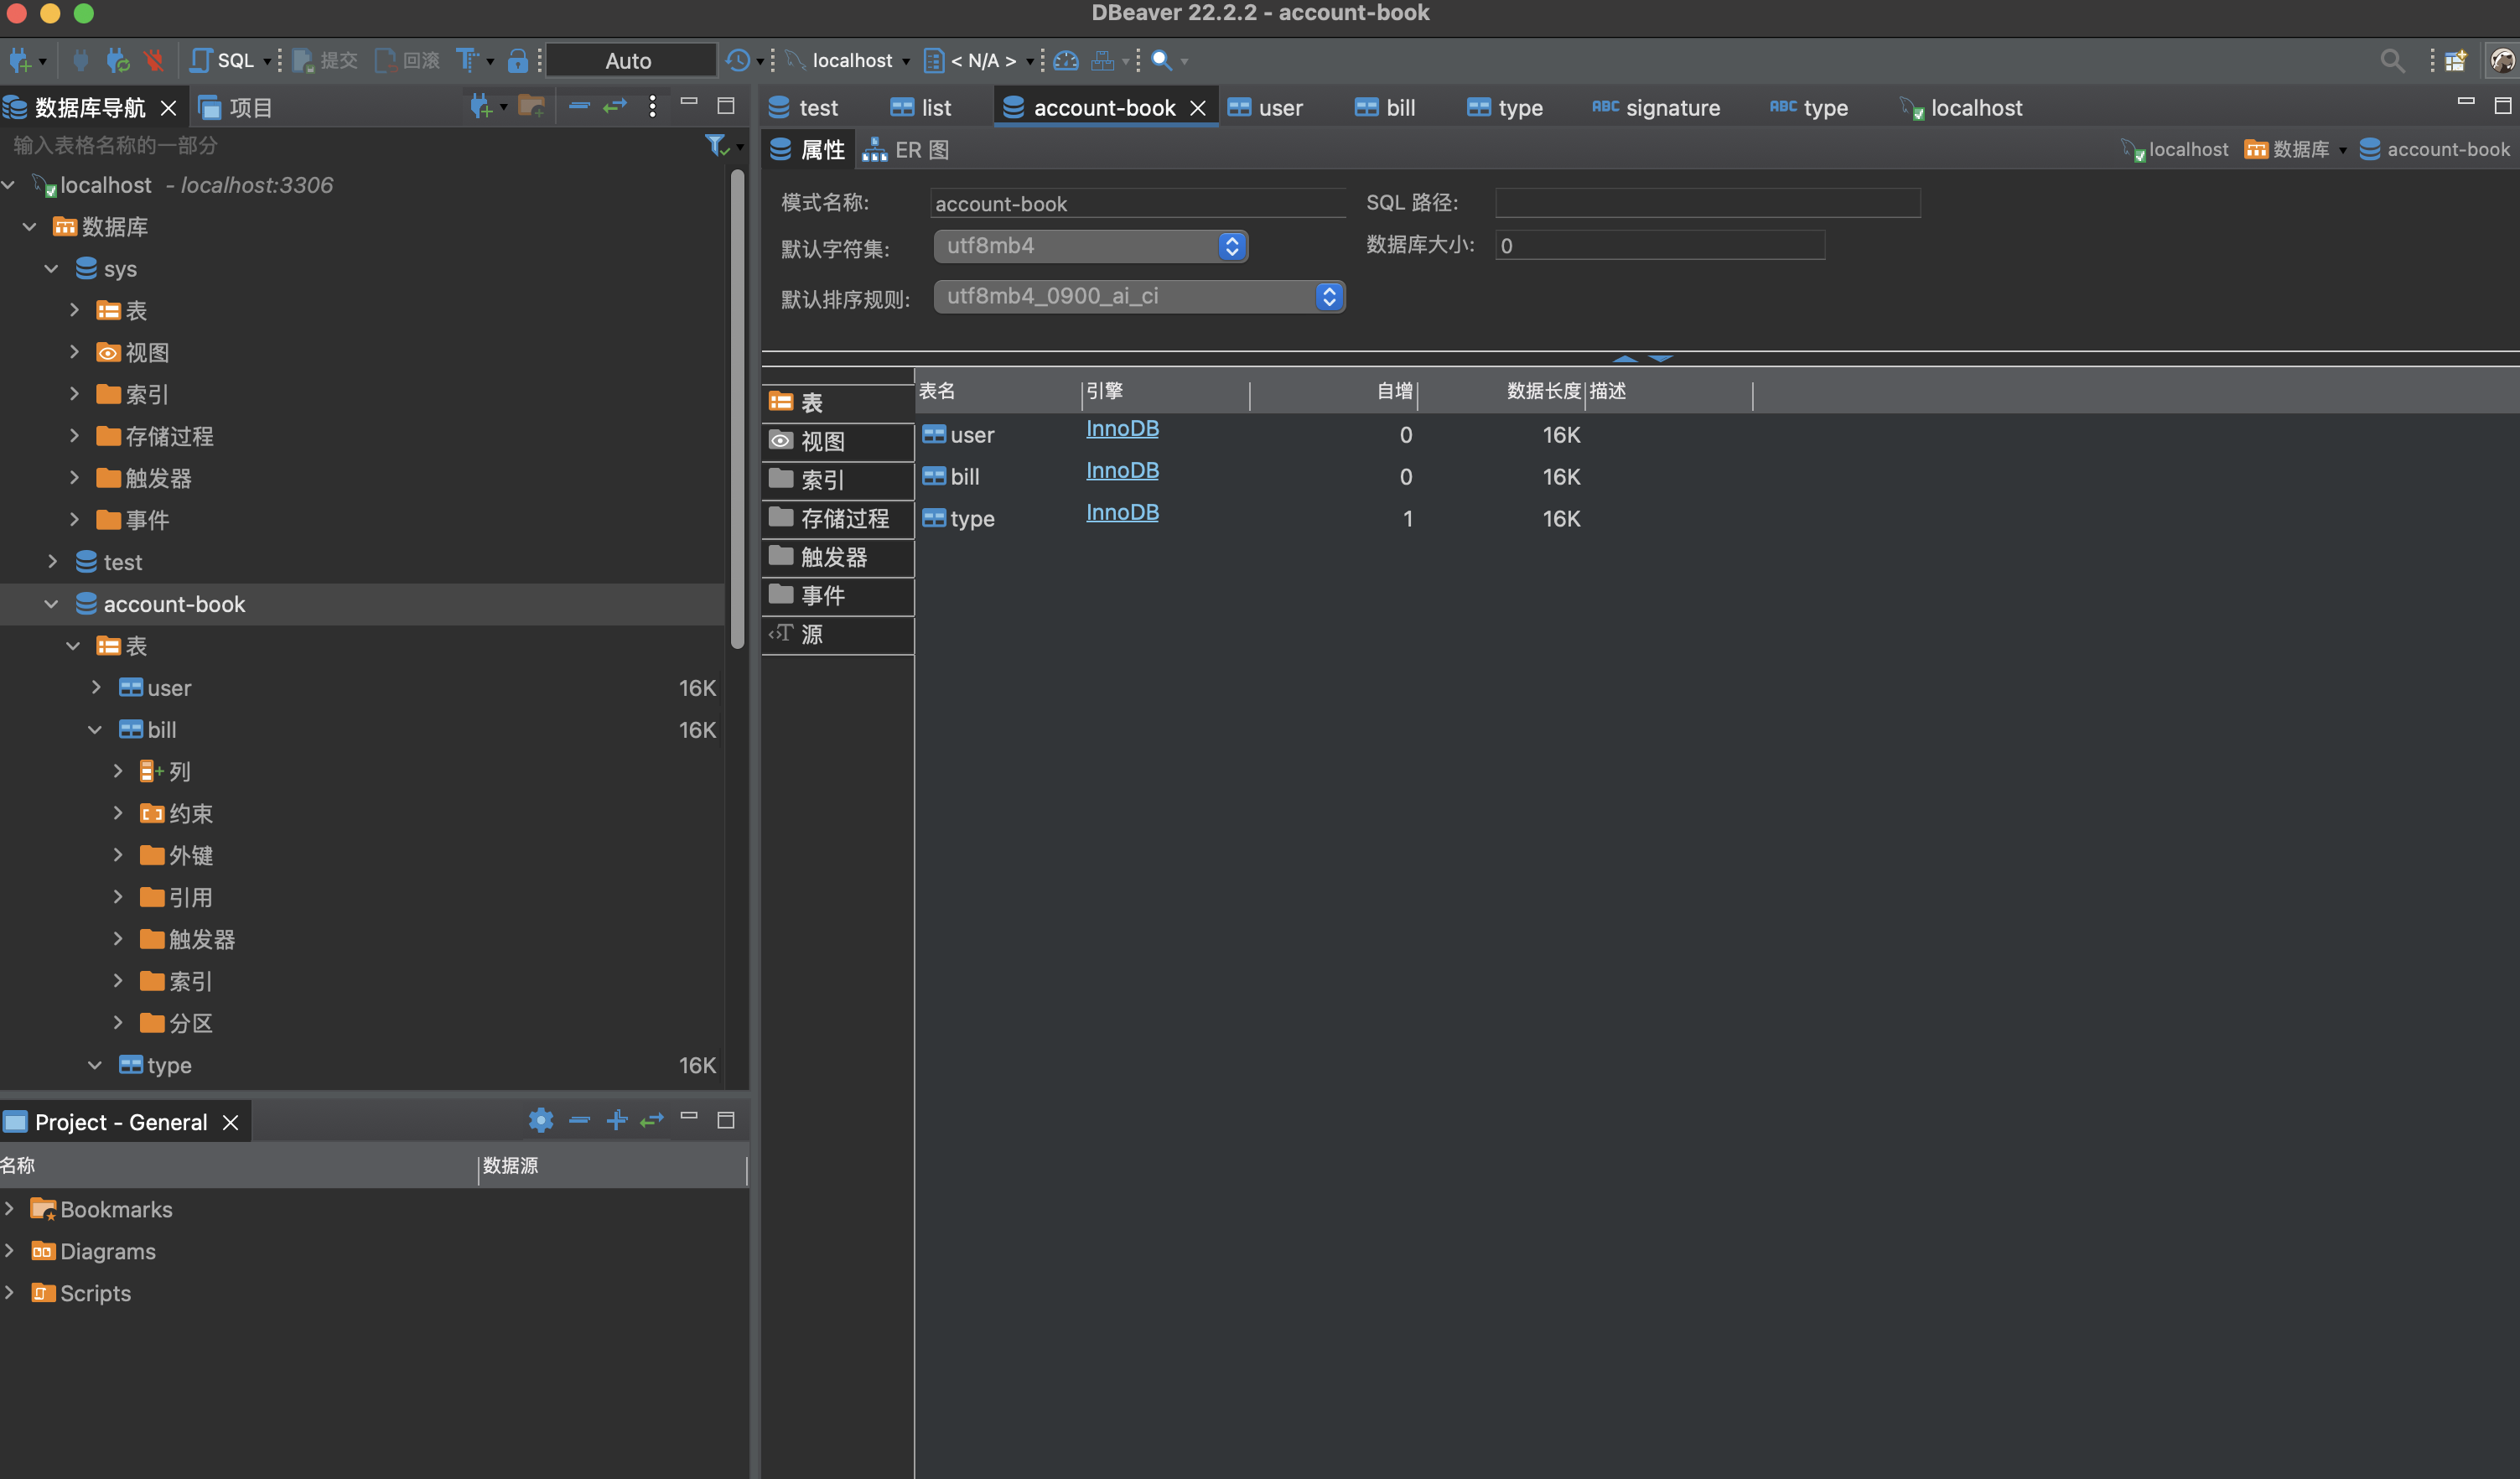The image size is (2520, 1479).
Task: Open the ER 图 tab
Action: click(906, 150)
